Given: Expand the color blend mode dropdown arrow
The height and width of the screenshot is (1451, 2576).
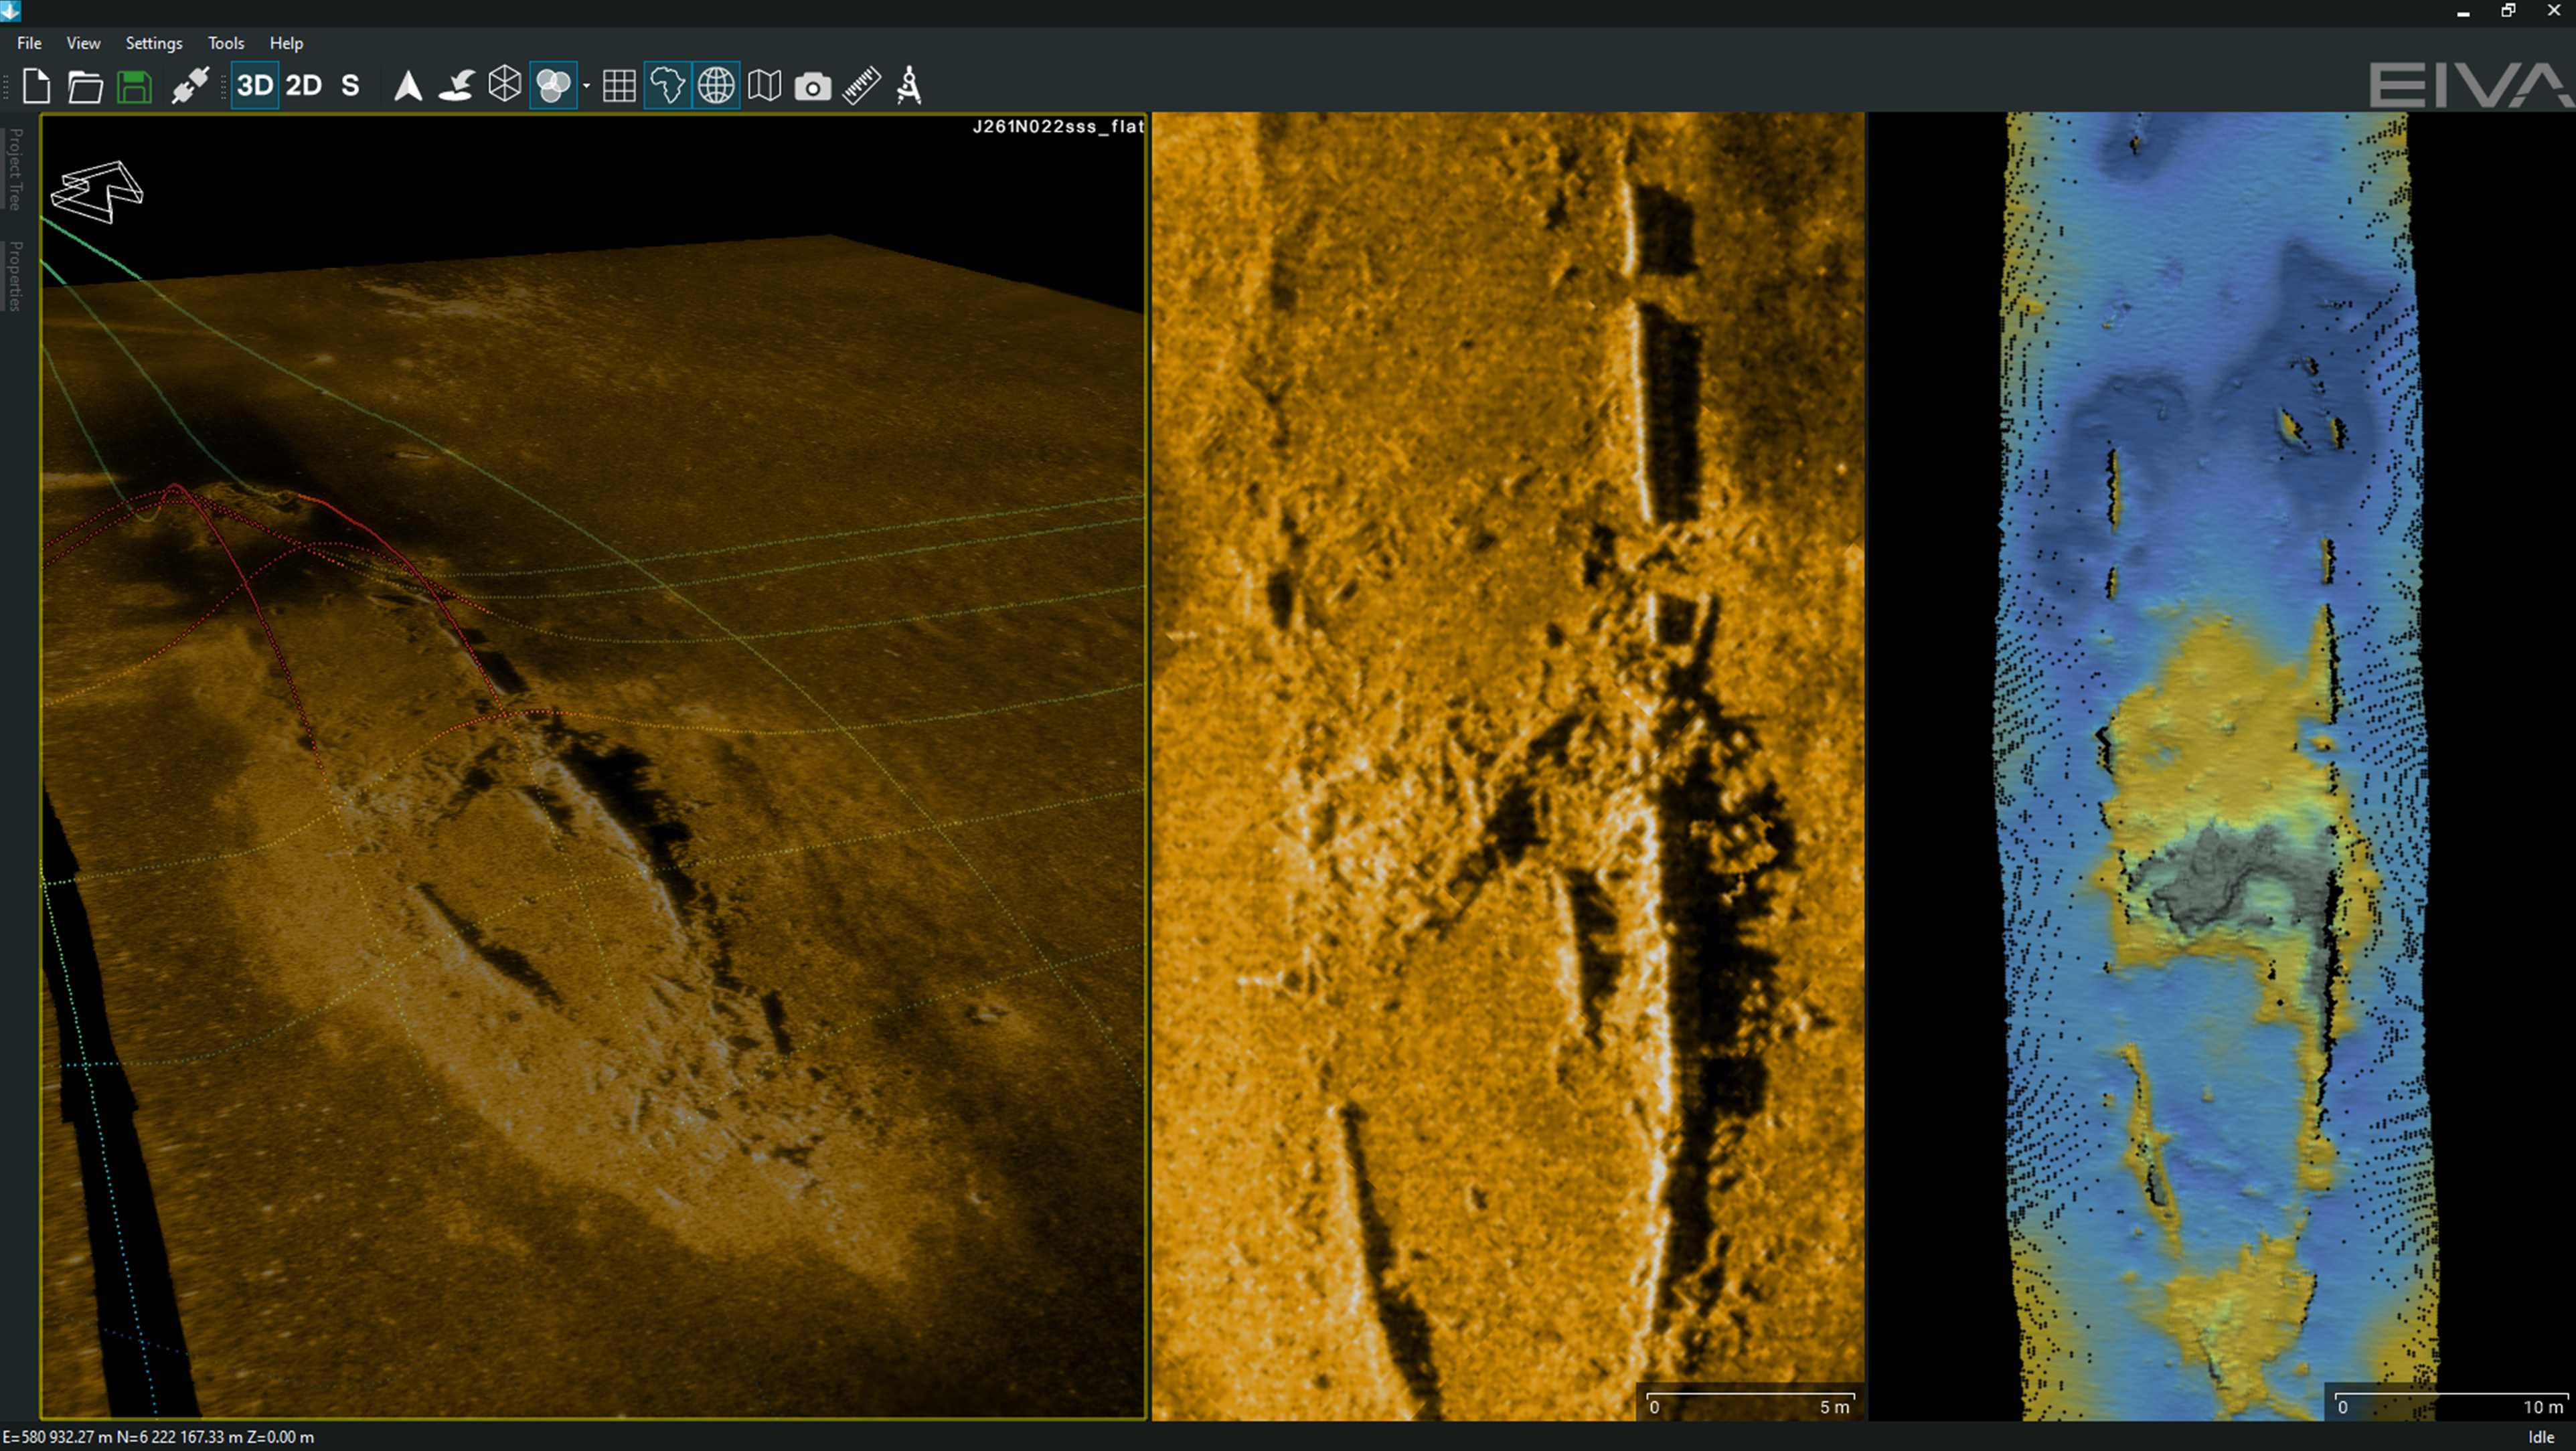Looking at the screenshot, I should 586,86.
